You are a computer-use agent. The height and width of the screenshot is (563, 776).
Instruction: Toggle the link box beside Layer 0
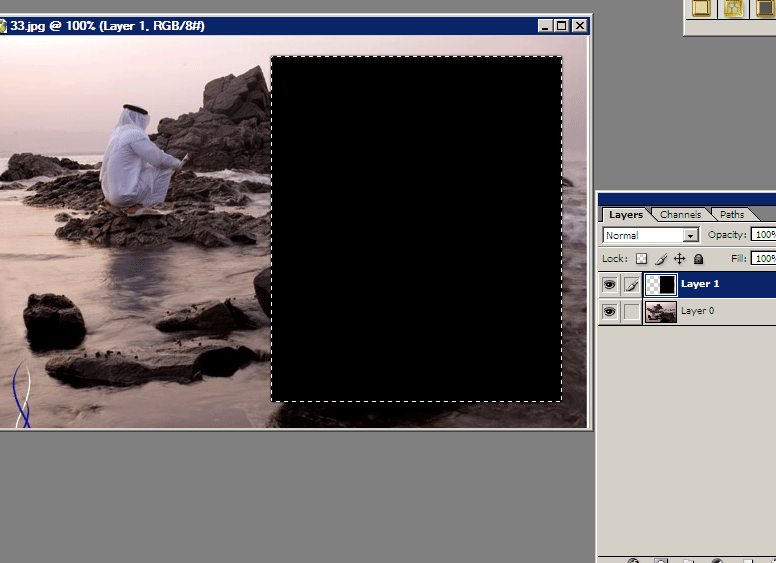point(631,312)
